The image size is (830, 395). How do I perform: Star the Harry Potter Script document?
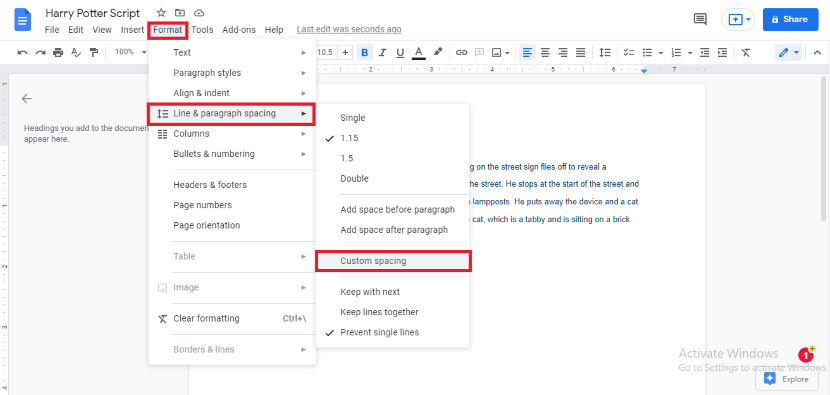tap(161, 13)
